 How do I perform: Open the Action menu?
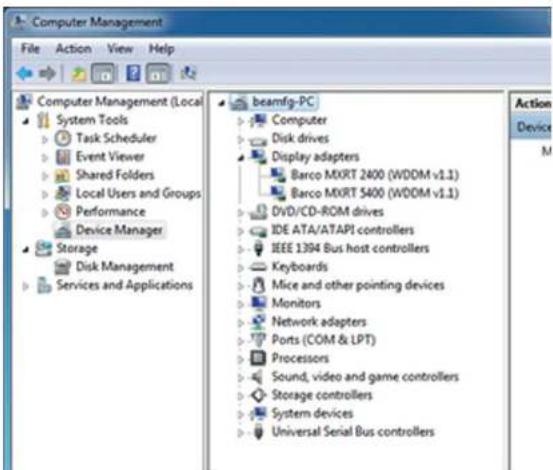pos(74,48)
